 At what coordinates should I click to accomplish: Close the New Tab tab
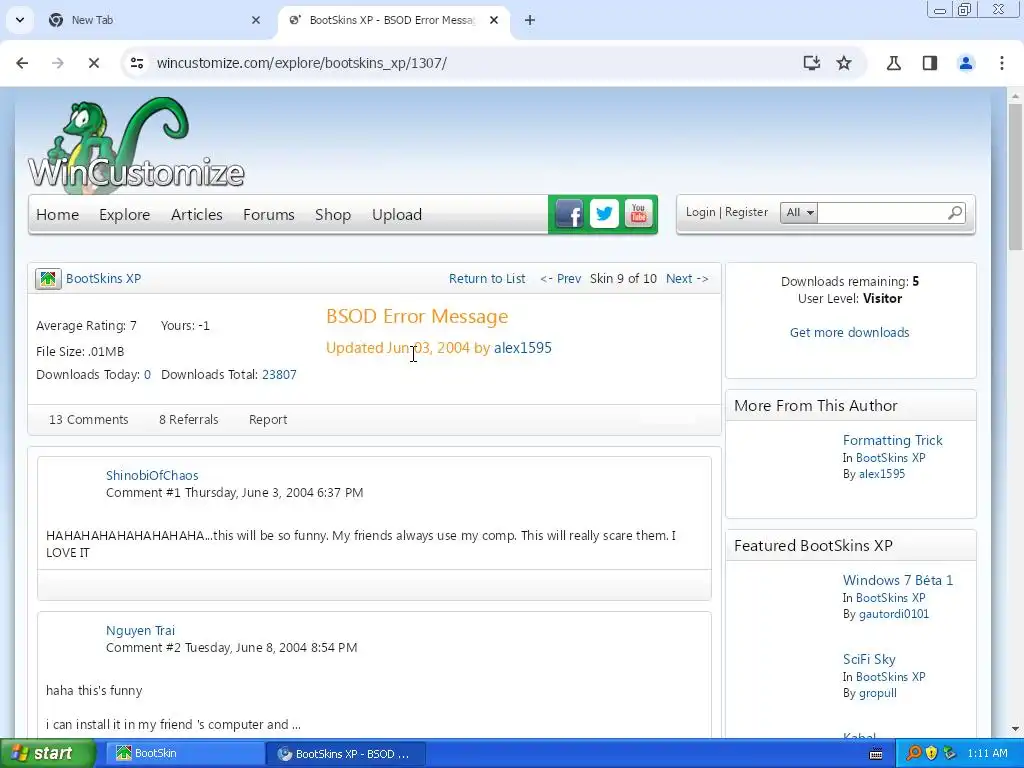[256, 20]
